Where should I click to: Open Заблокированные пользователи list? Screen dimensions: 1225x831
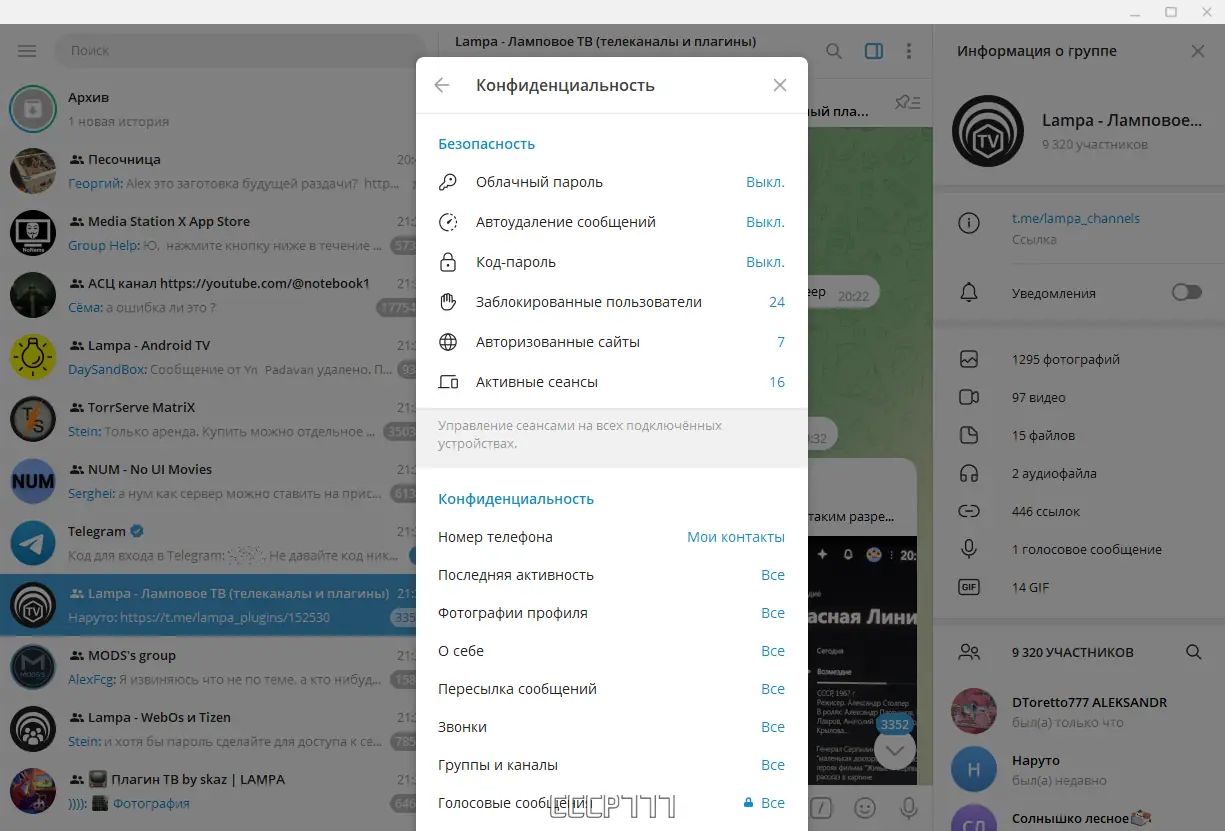point(611,302)
